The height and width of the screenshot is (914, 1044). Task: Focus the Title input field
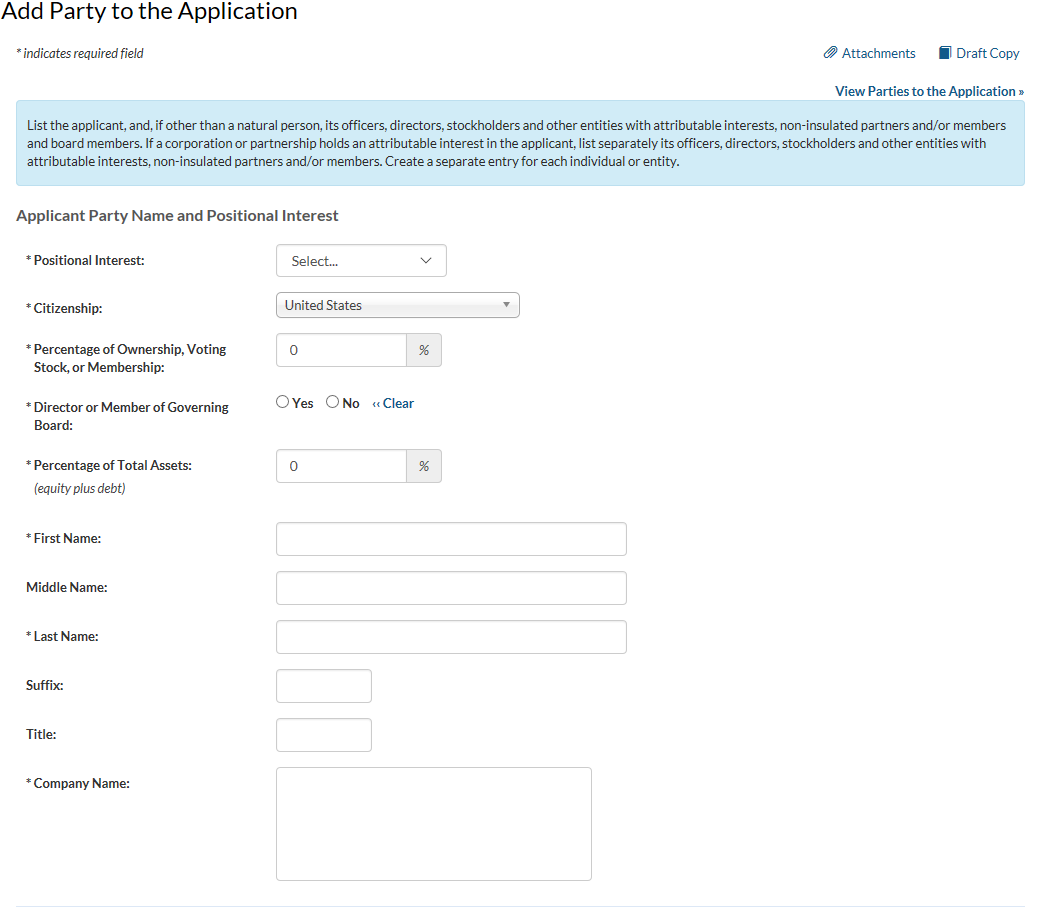click(324, 735)
